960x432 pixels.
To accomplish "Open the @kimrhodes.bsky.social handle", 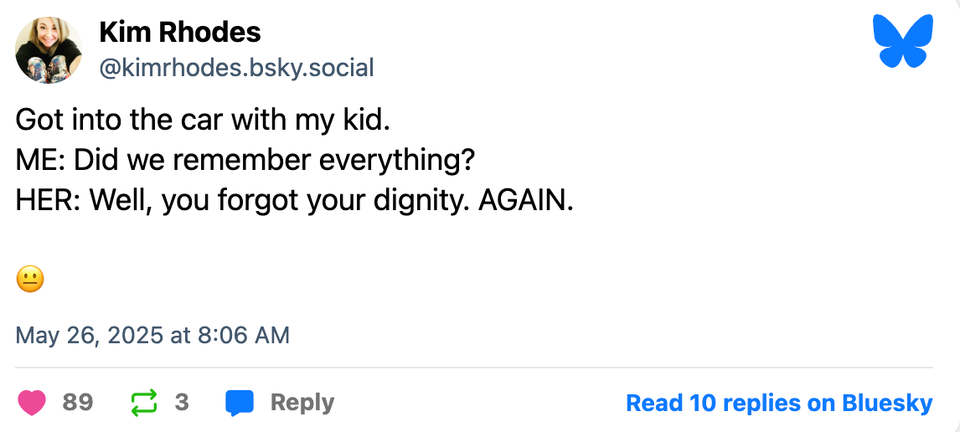I will [x=236, y=68].
